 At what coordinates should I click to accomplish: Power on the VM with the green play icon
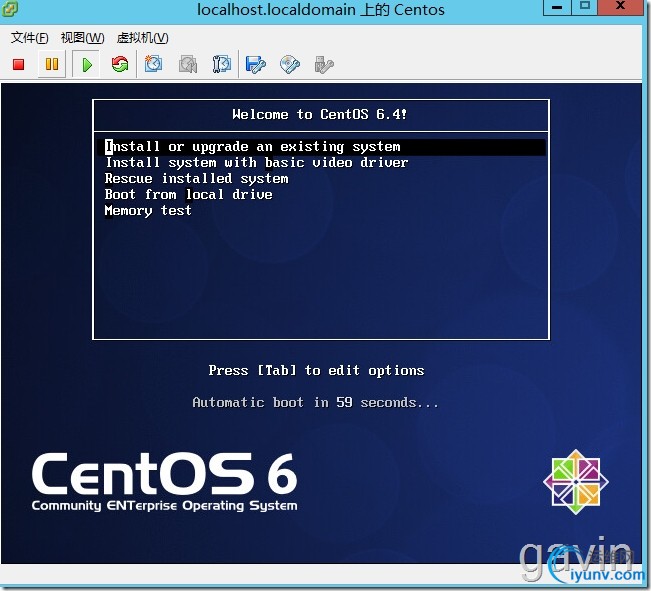(87, 64)
